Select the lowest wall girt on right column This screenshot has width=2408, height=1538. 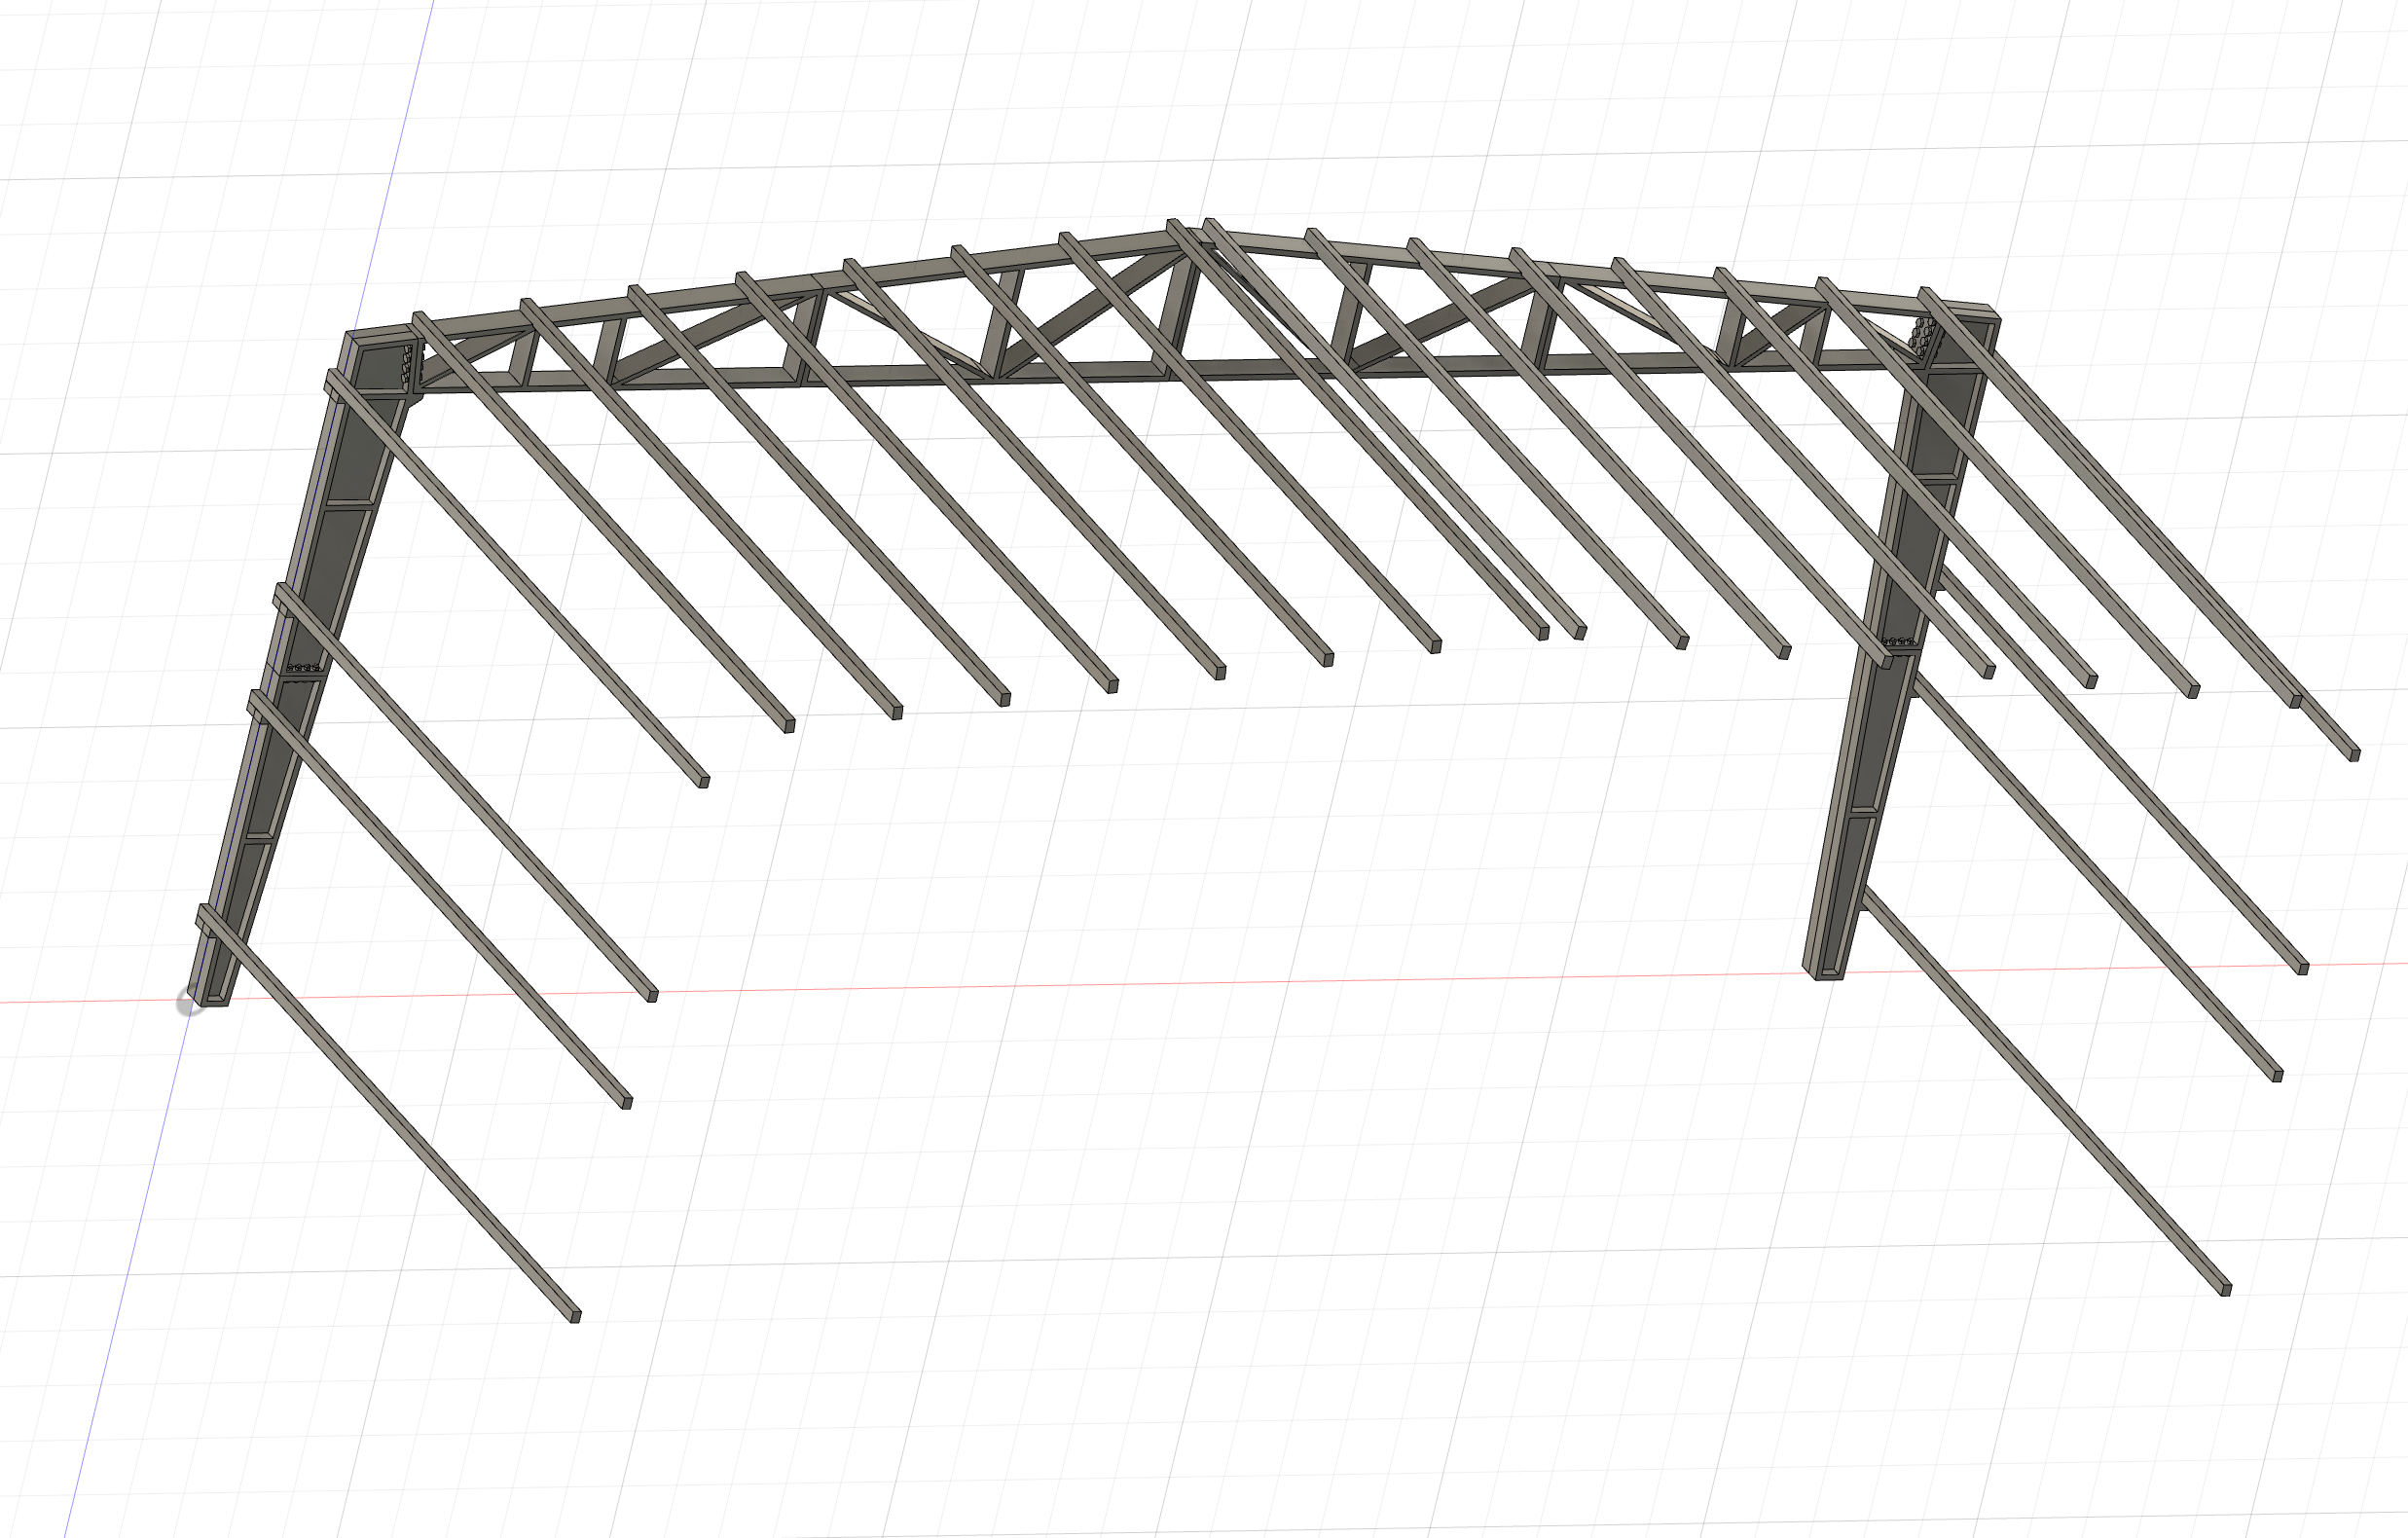coord(2044,1092)
